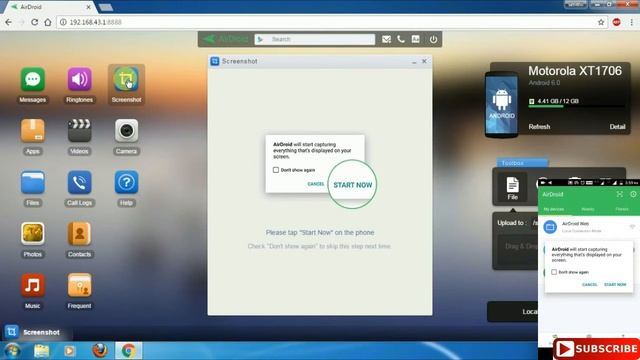Click the Subscribe button overlay
The width and height of the screenshot is (640, 360).
pos(597,349)
